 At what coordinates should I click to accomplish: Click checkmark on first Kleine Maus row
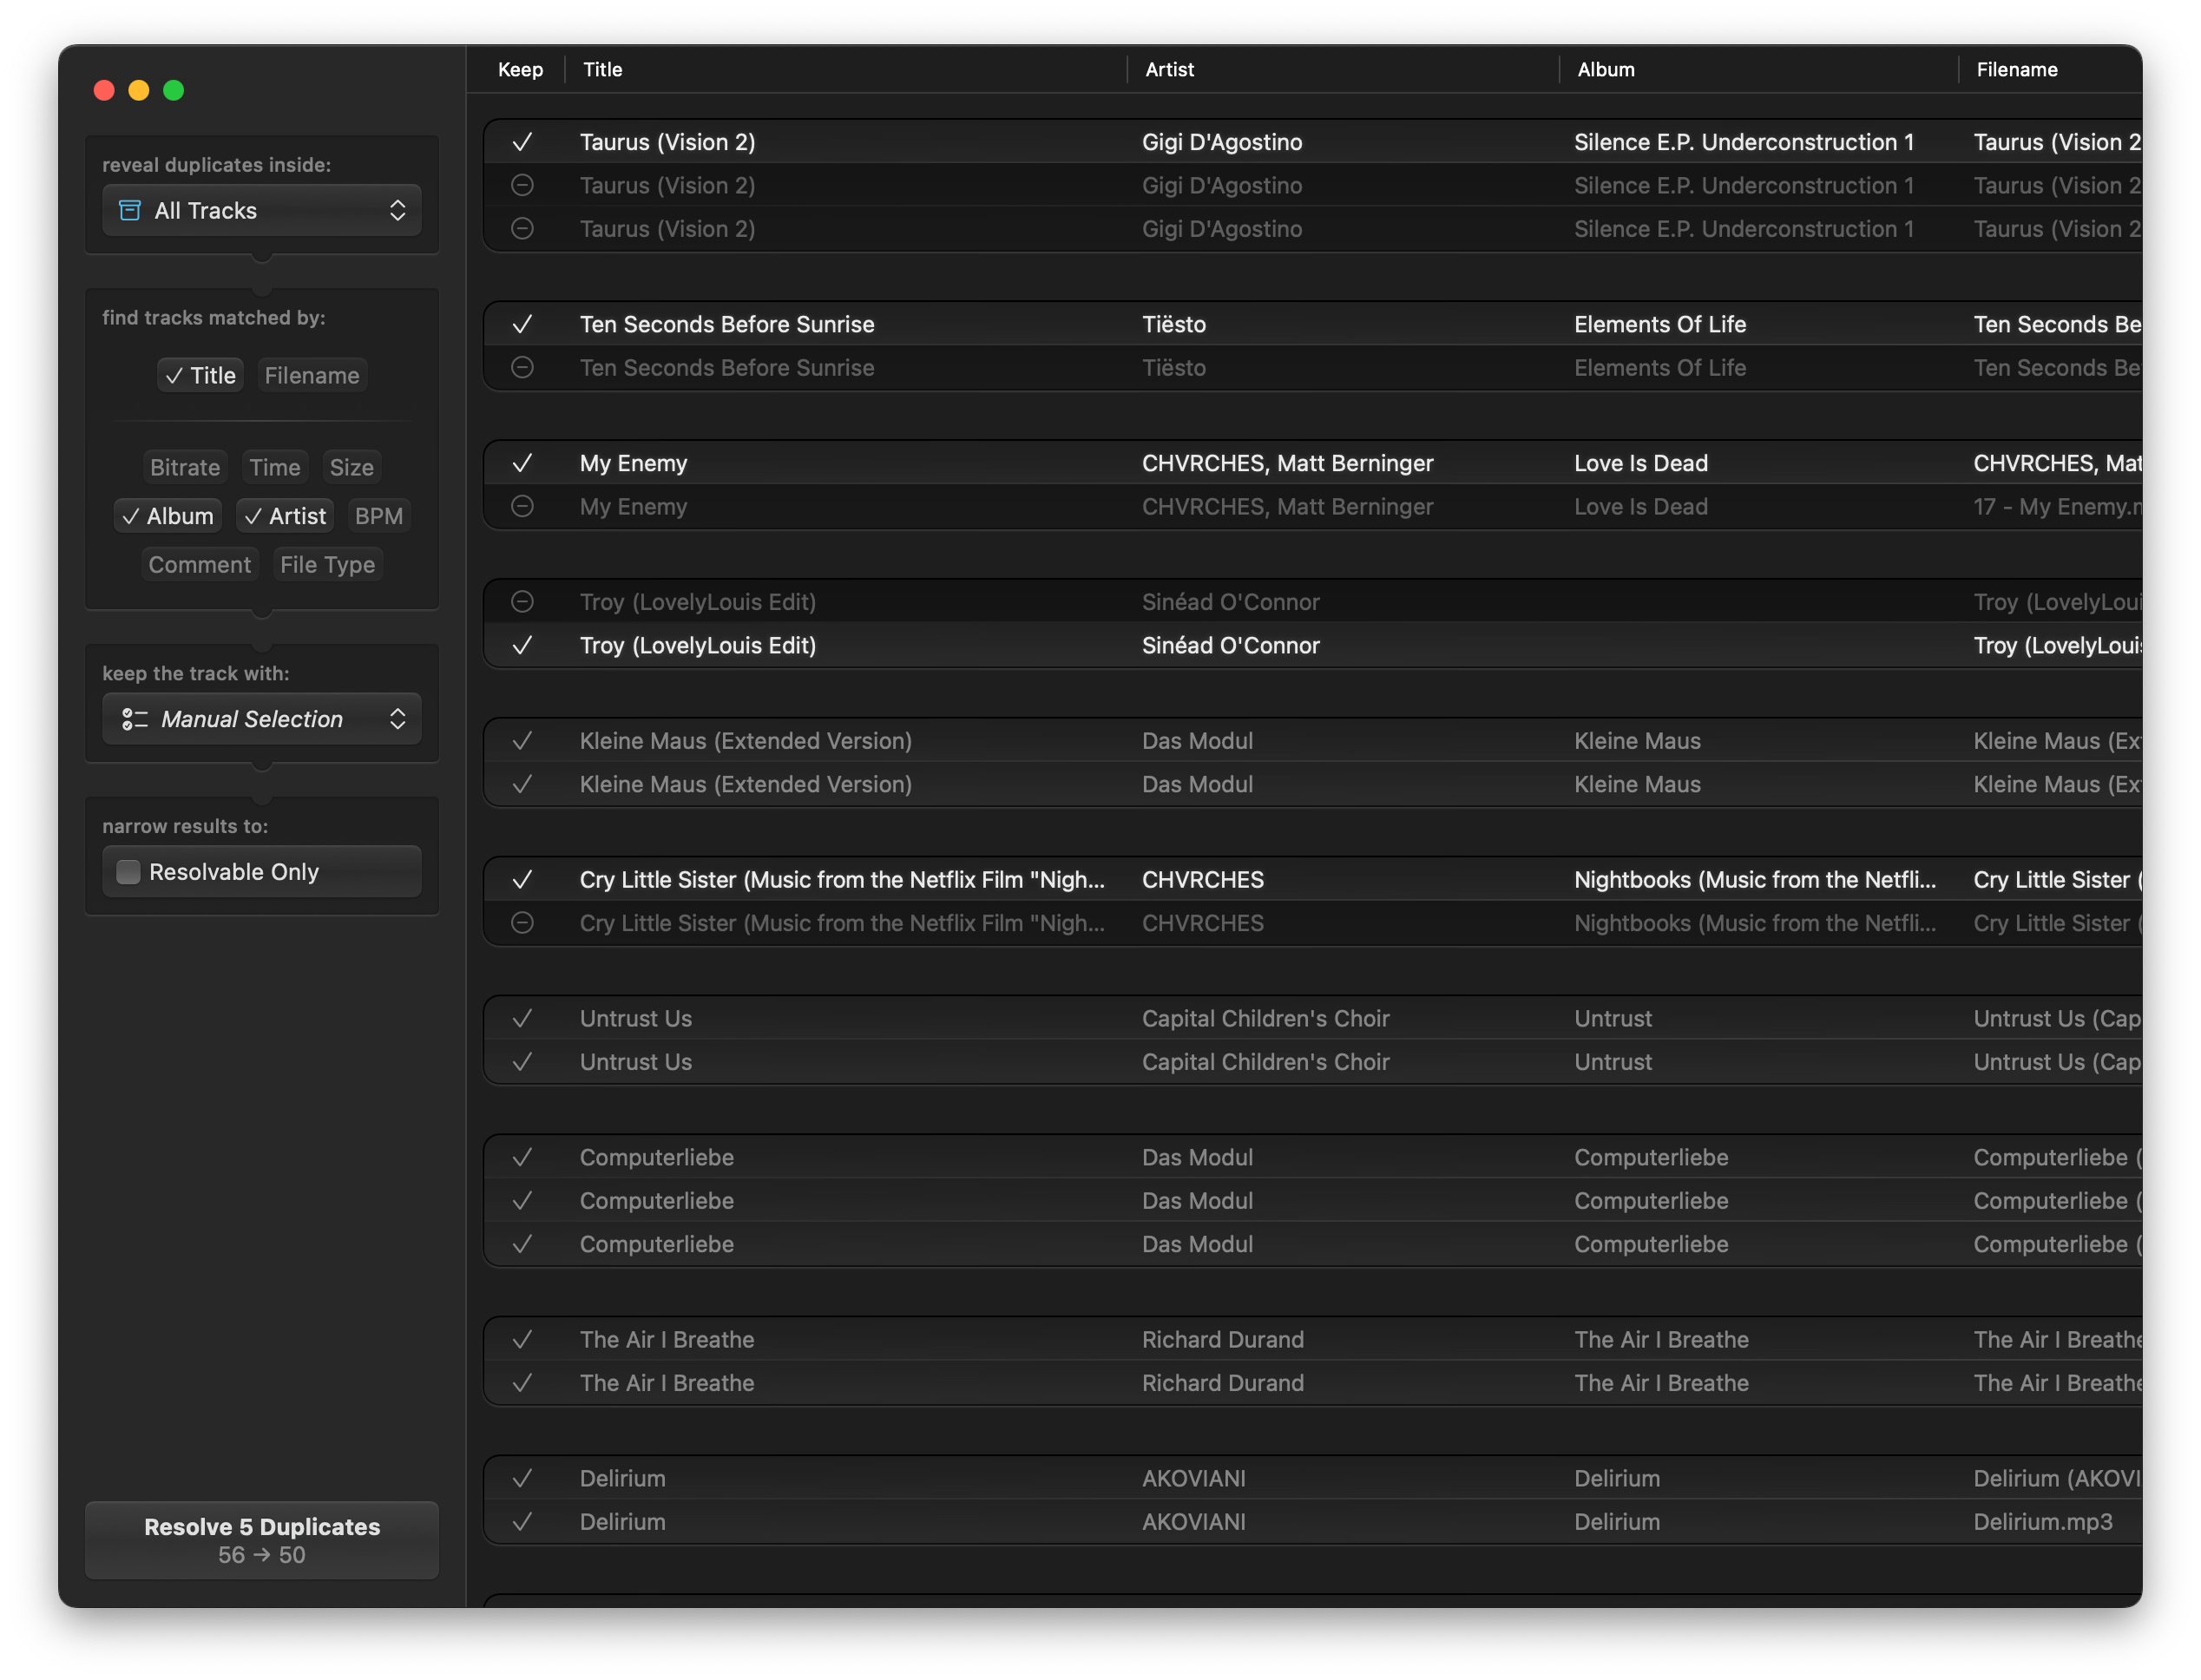tap(522, 741)
